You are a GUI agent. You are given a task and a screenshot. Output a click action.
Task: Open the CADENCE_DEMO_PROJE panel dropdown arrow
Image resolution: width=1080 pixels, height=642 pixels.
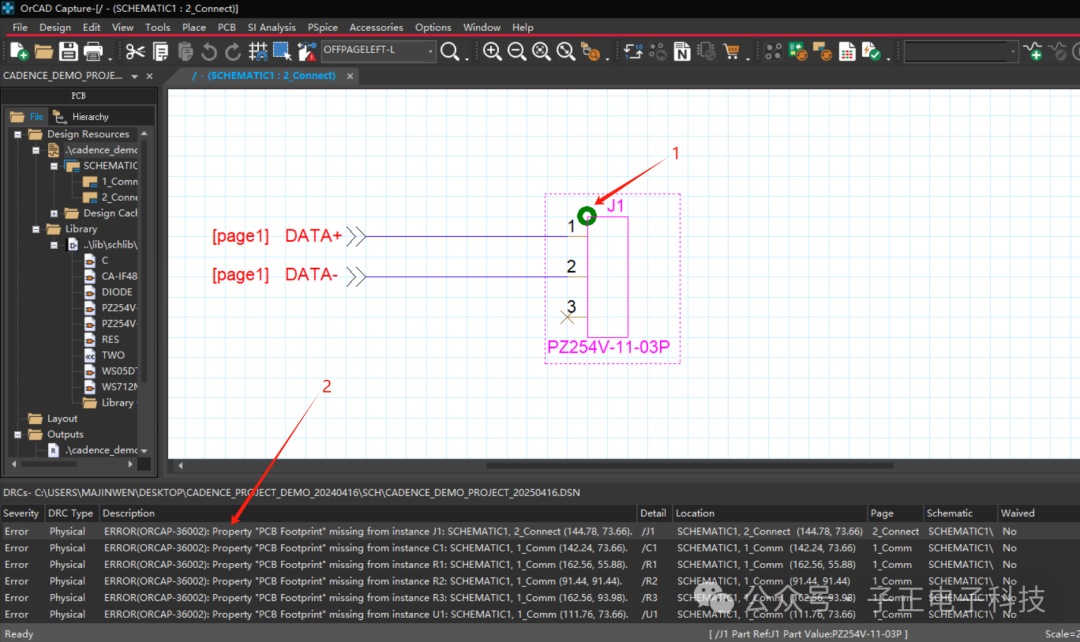(134, 76)
